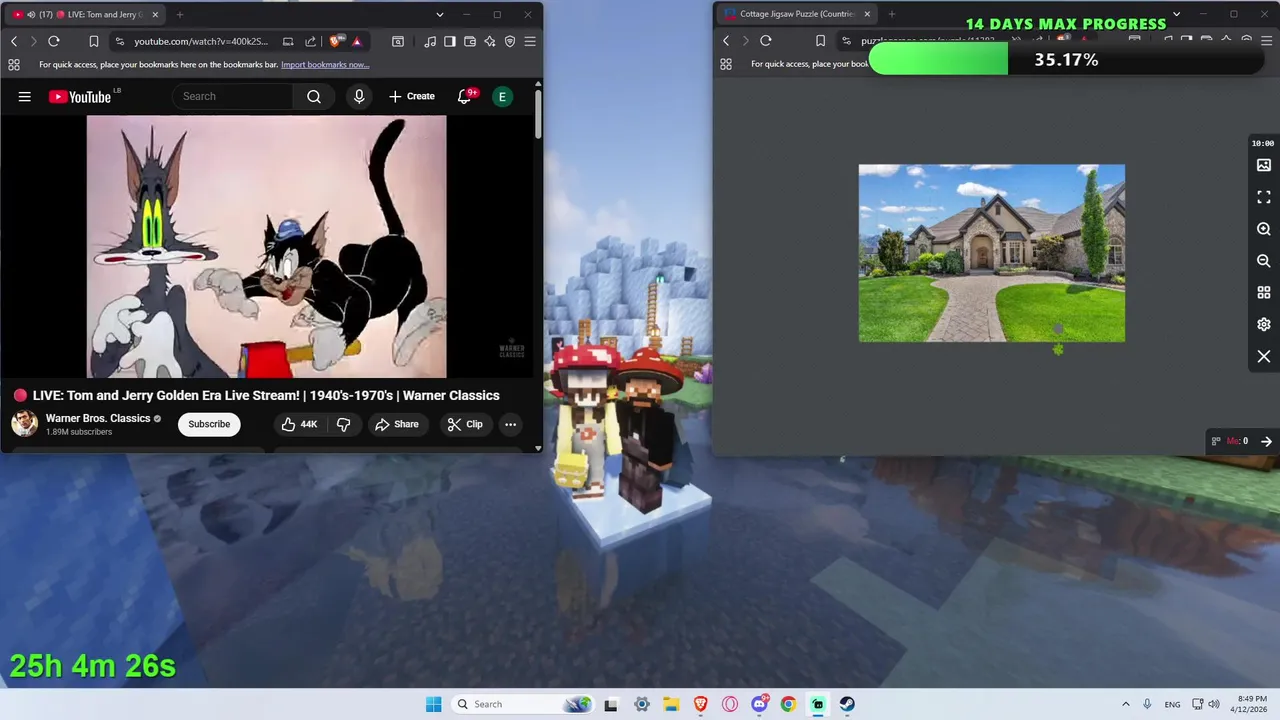Click the Share button under video
The image size is (1280, 720).
pos(397,424)
